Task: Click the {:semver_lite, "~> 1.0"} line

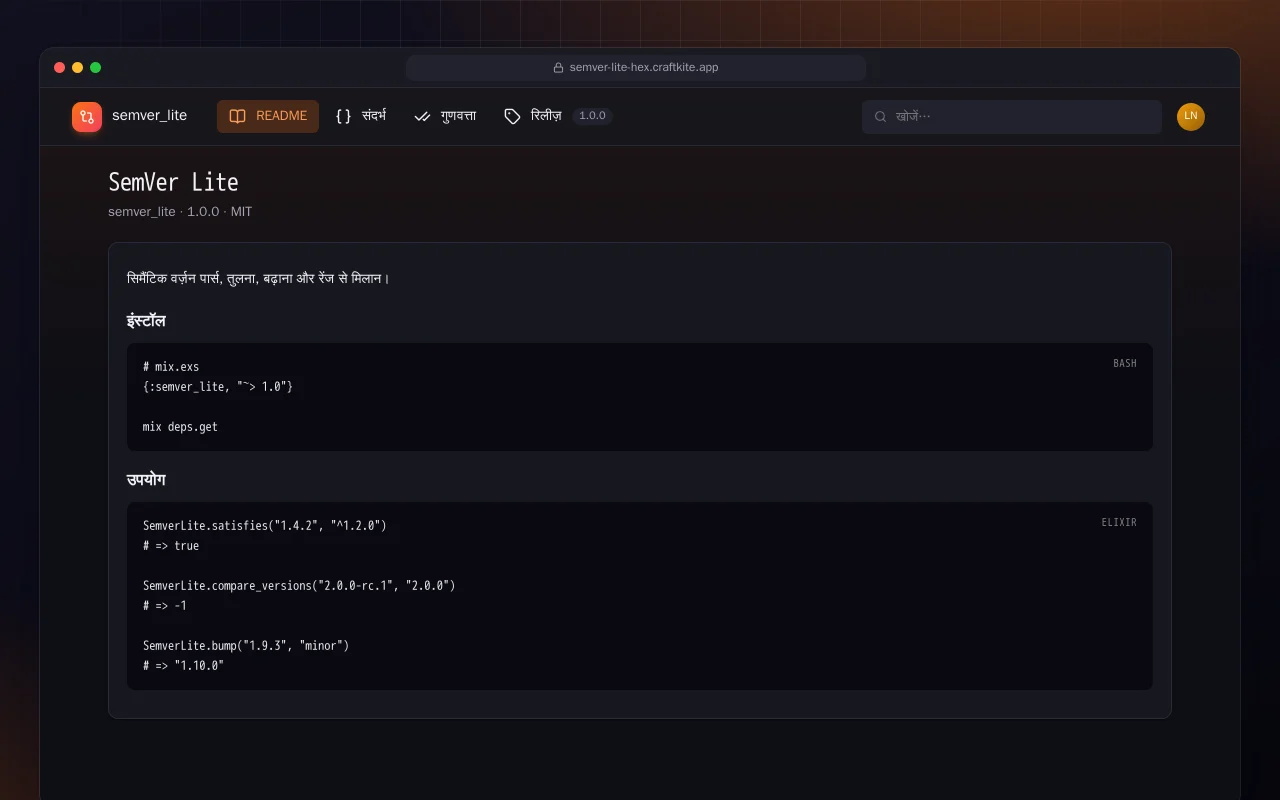Action: pos(218,387)
